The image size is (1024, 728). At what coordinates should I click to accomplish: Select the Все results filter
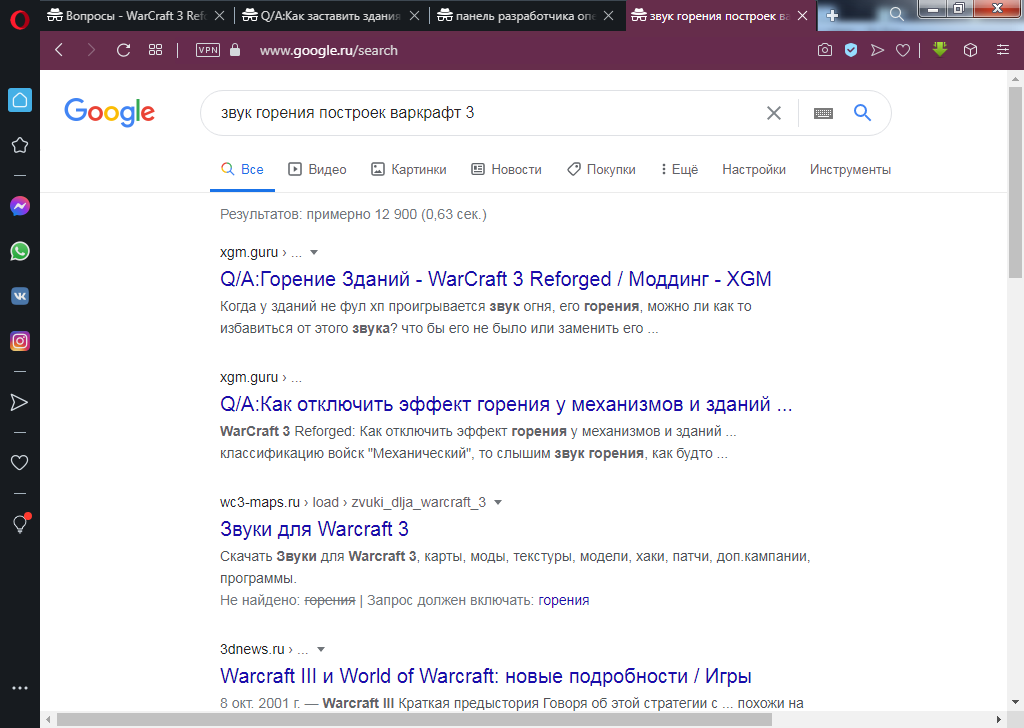(x=242, y=170)
